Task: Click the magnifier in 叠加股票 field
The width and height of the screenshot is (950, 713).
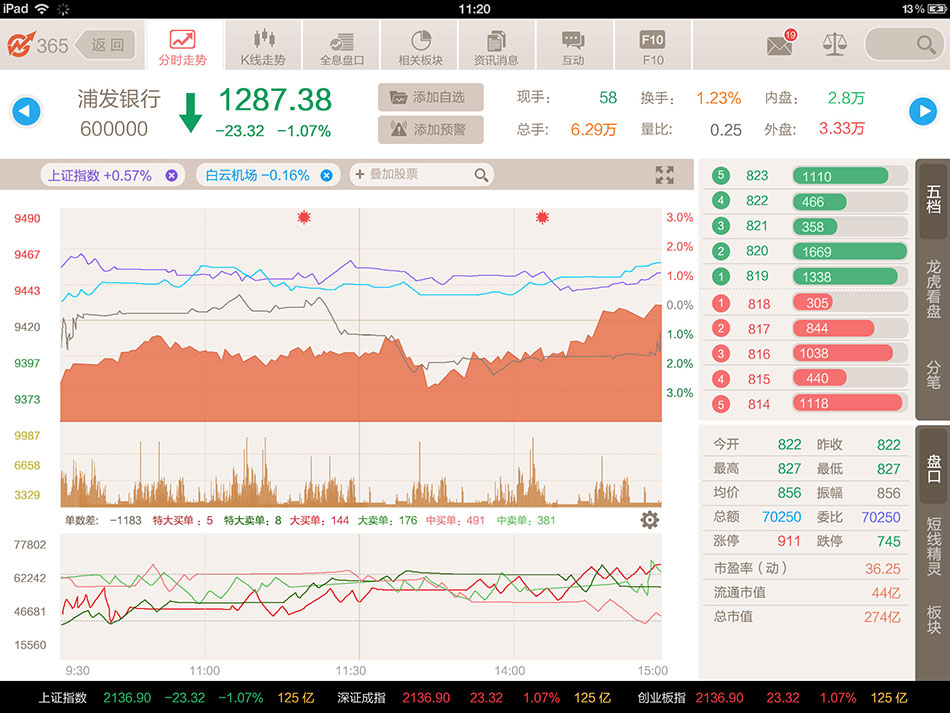Action: [x=481, y=175]
